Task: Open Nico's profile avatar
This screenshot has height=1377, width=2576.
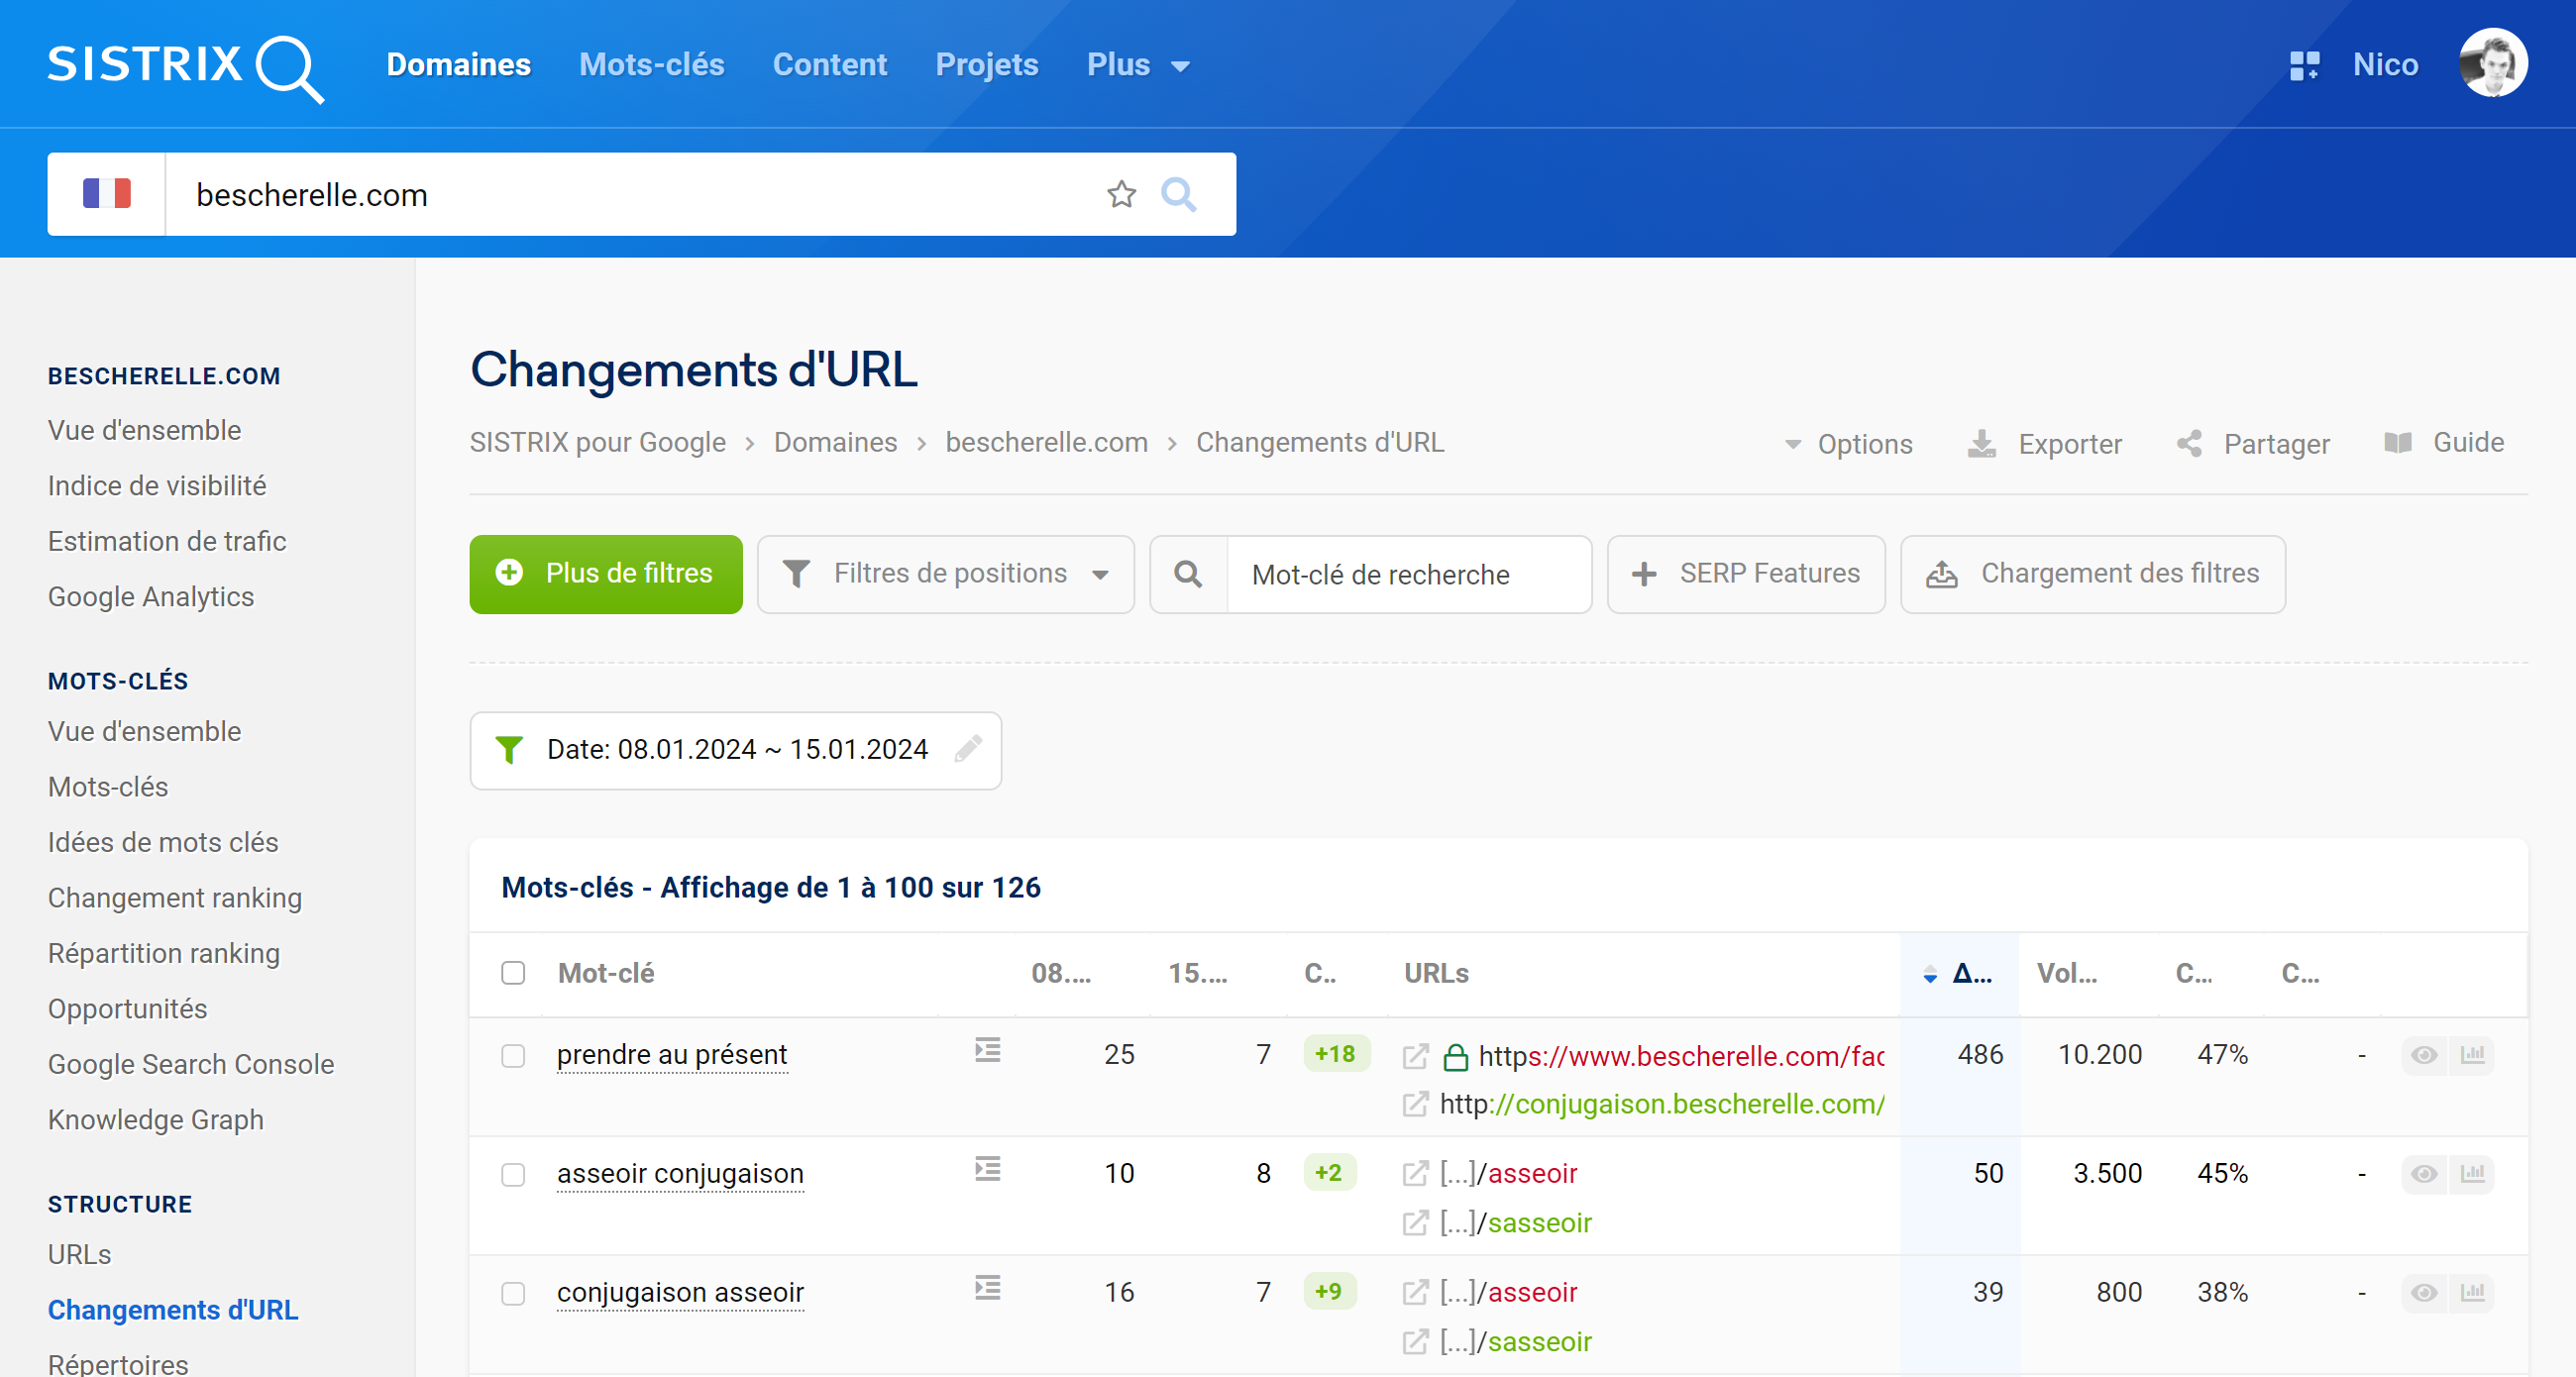Action: pyautogui.click(x=2493, y=63)
